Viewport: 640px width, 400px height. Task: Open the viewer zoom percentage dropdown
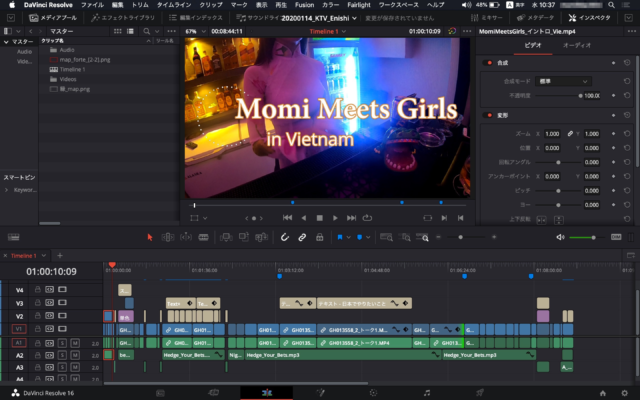(194, 31)
